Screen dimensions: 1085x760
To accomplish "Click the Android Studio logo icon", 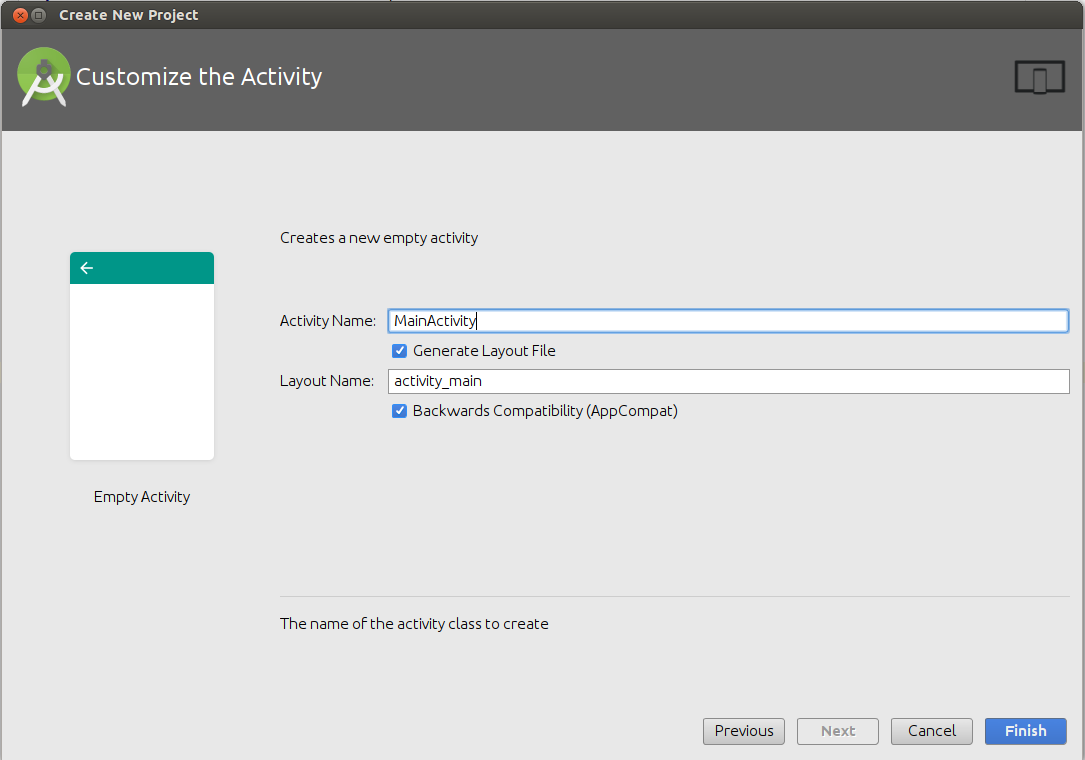I will point(43,77).
